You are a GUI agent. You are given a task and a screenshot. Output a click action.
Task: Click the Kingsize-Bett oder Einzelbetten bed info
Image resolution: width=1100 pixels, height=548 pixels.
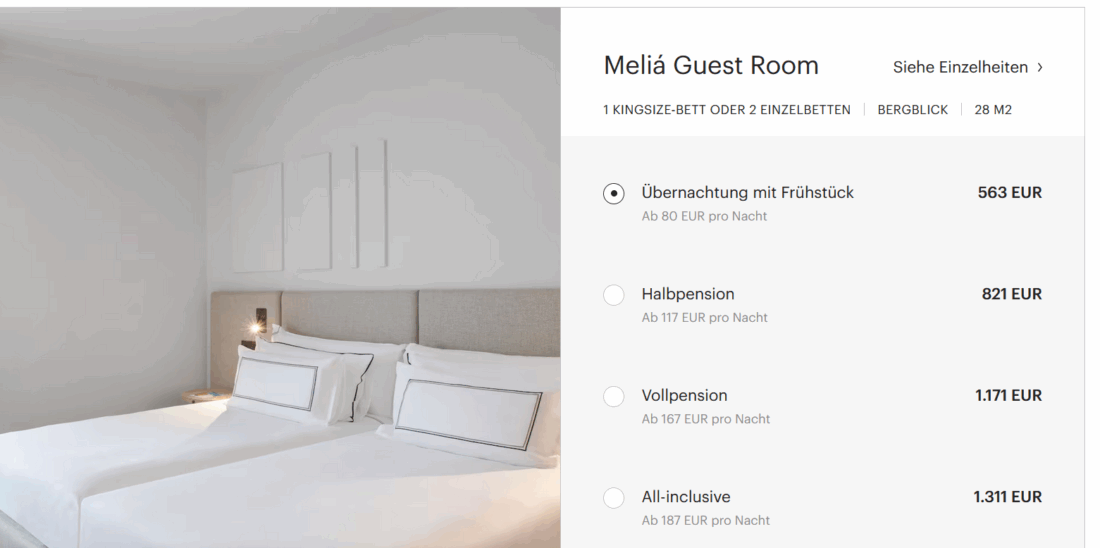[727, 110]
